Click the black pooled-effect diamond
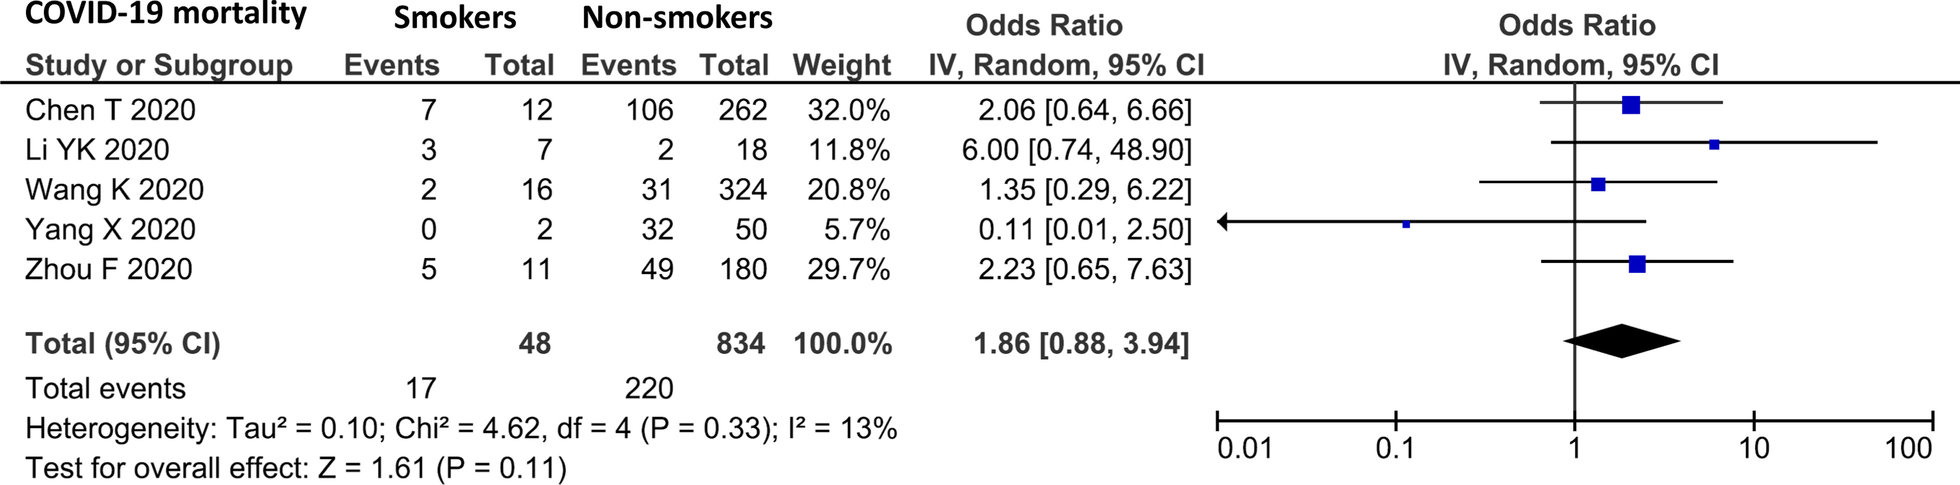Screen dimensions: 1960x485 click(1621, 341)
